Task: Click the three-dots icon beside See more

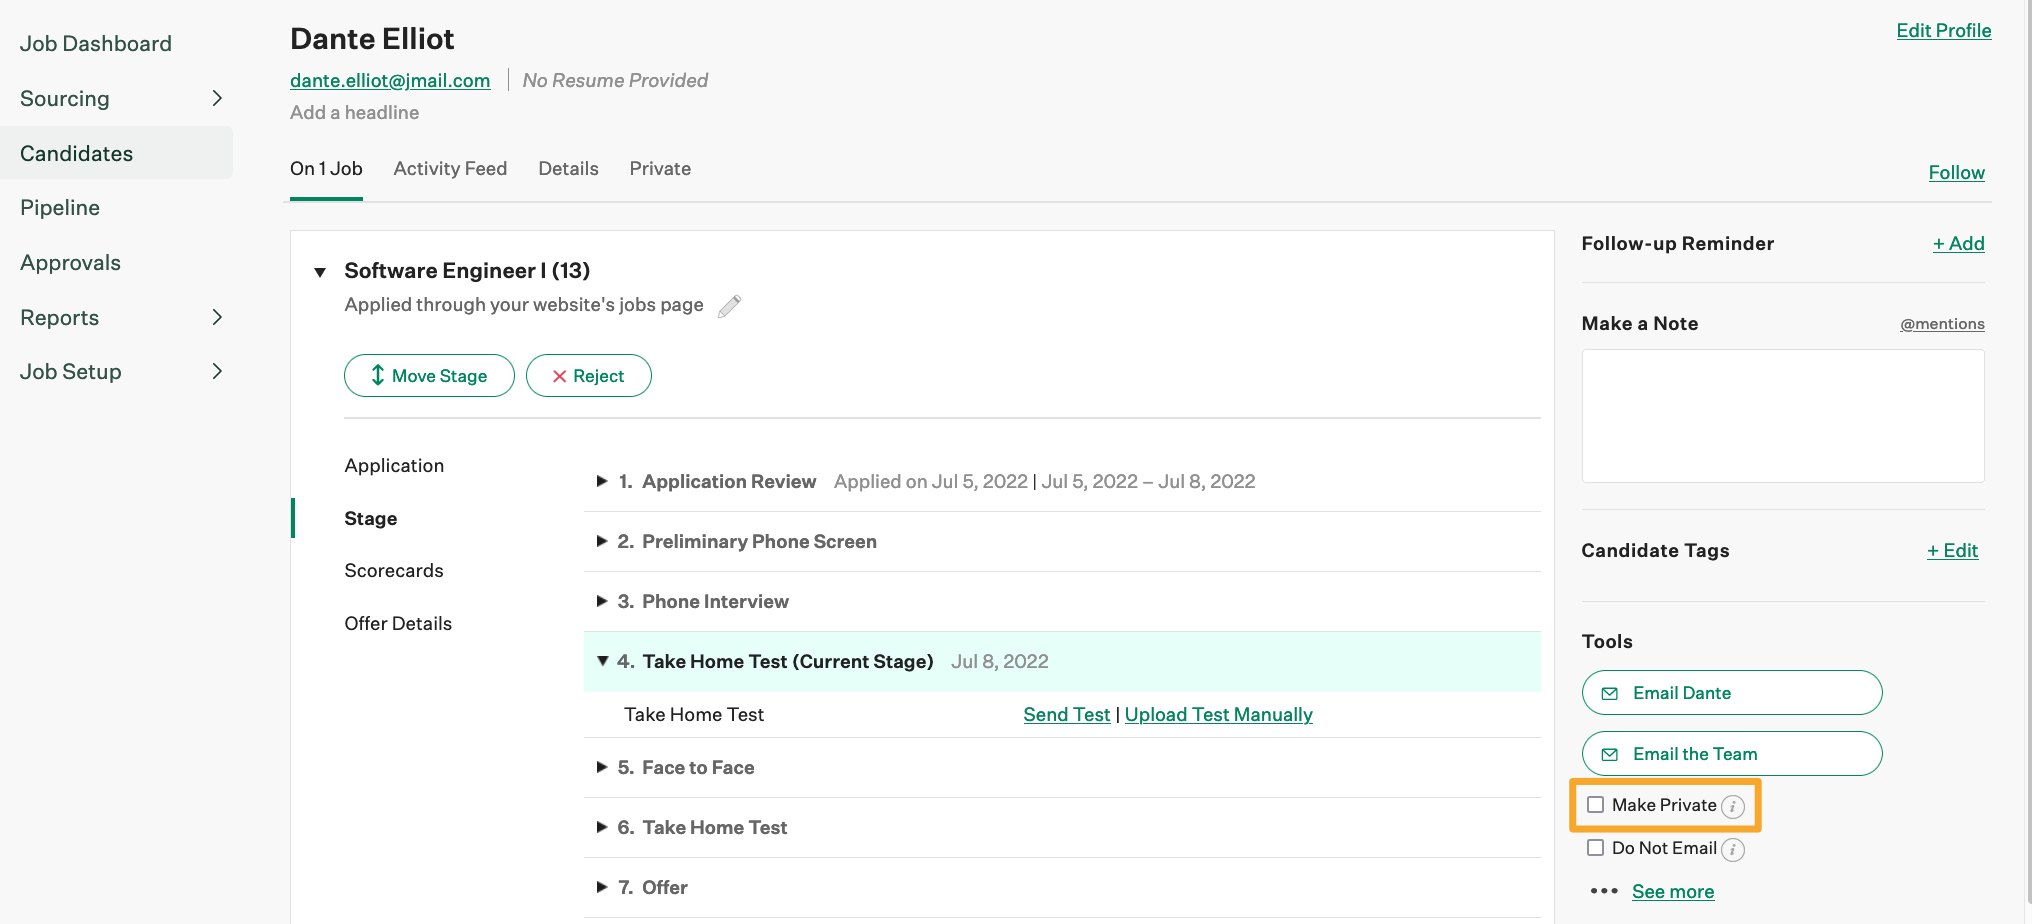Action: pos(1603,891)
